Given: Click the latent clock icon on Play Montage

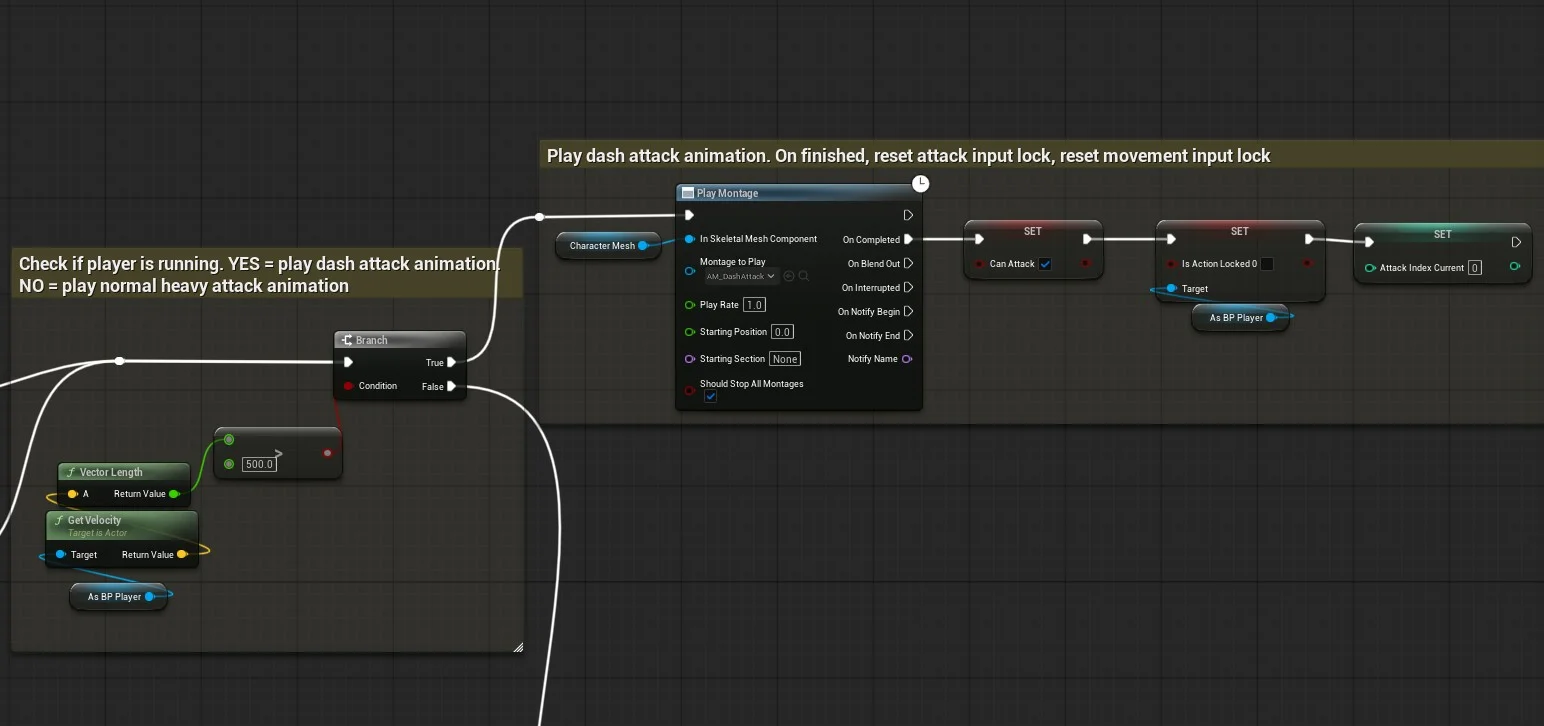Looking at the screenshot, I should pyautogui.click(x=921, y=183).
